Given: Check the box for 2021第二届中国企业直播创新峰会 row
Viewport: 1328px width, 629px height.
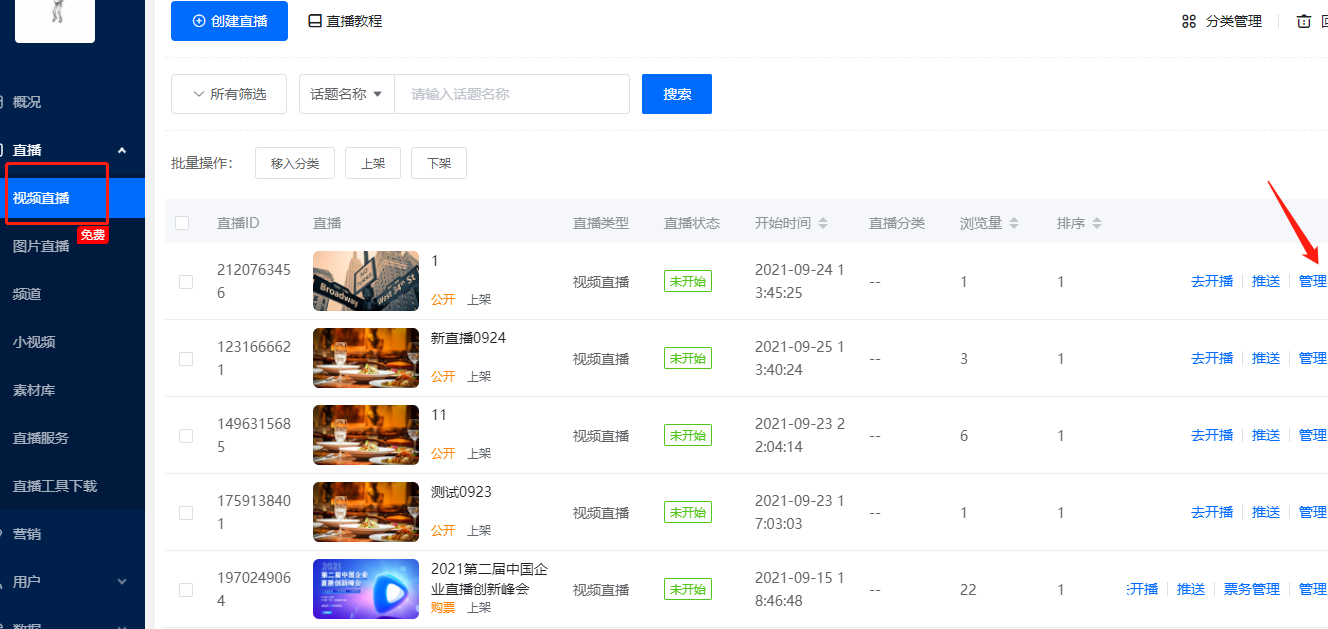Looking at the screenshot, I should tap(186, 590).
